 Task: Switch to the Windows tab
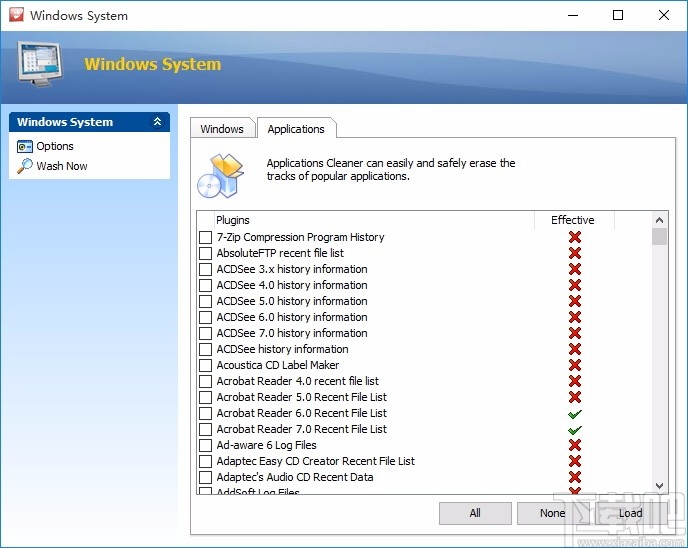[222, 129]
